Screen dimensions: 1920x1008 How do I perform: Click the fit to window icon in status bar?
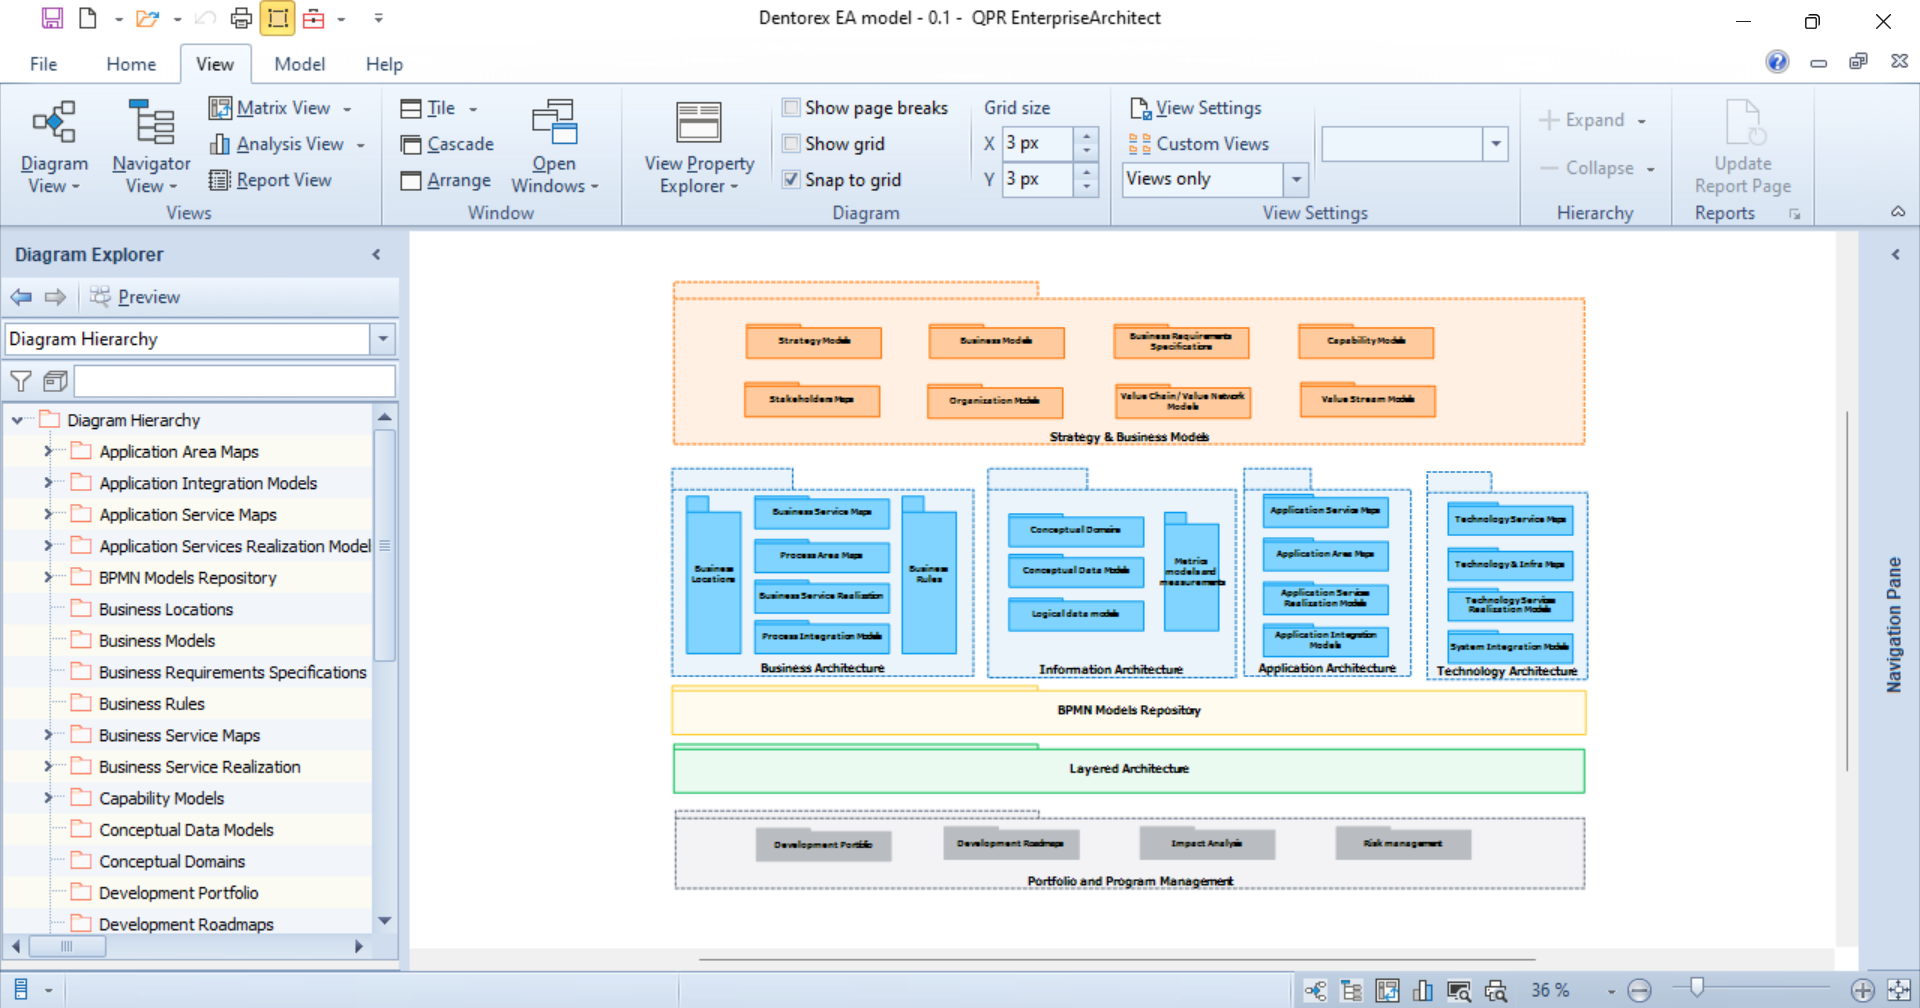click(1899, 990)
